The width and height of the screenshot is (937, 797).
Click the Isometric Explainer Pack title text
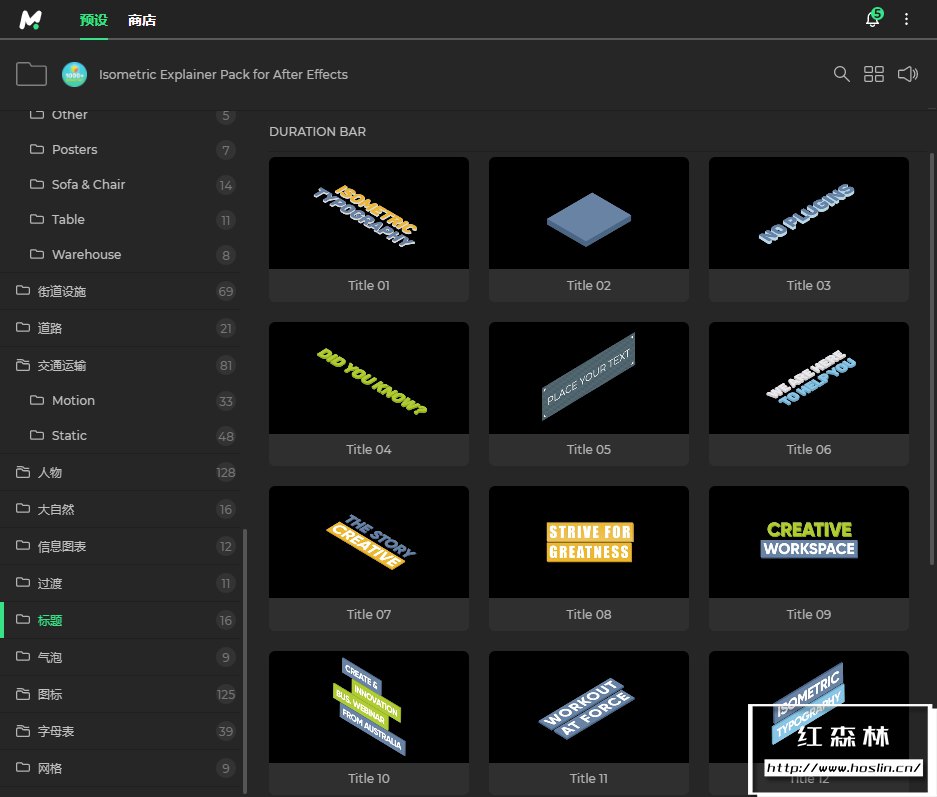(223, 75)
